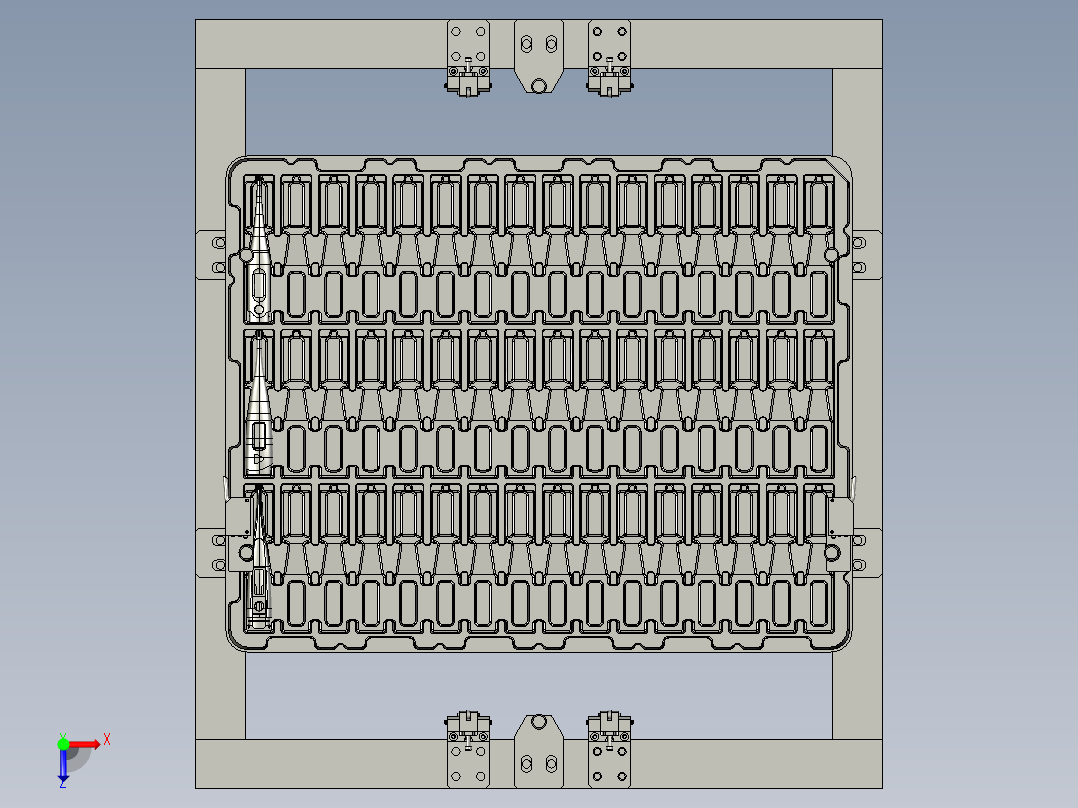
Task: Select the upper bracket on the left frame beam
Action: point(211,255)
